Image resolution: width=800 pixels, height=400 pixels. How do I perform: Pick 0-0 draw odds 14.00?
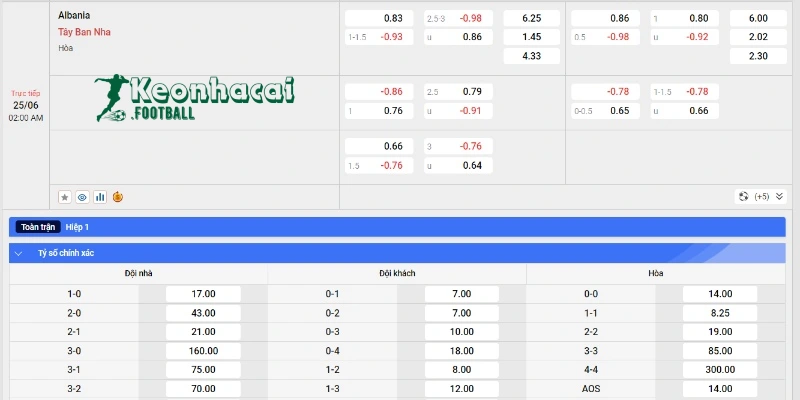(x=720, y=294)
